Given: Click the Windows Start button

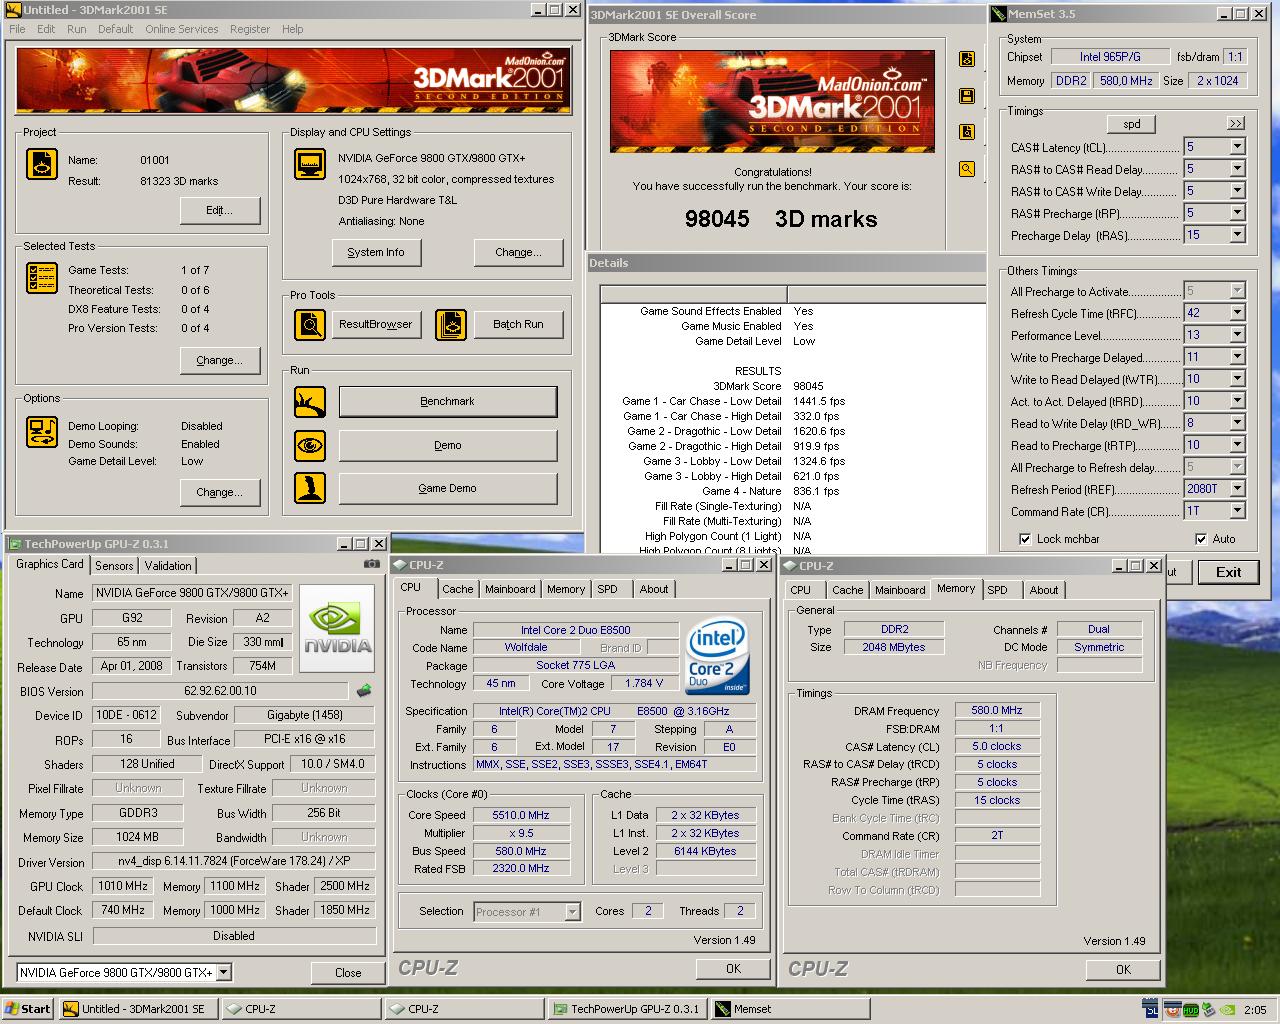Looking at the screenshot, I should 28,1009.
